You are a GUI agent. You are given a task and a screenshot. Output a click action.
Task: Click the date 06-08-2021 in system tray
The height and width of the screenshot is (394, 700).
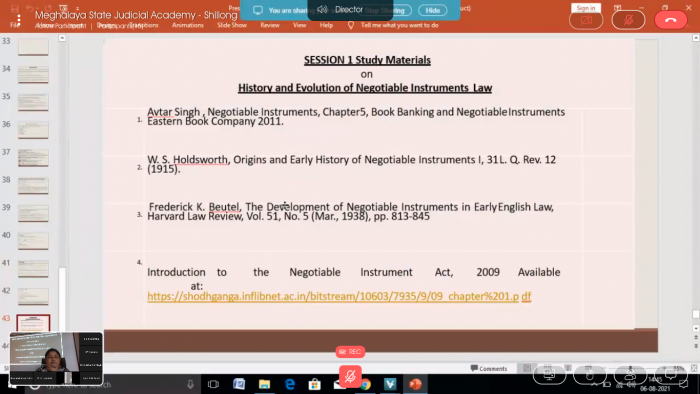(655, 388)
